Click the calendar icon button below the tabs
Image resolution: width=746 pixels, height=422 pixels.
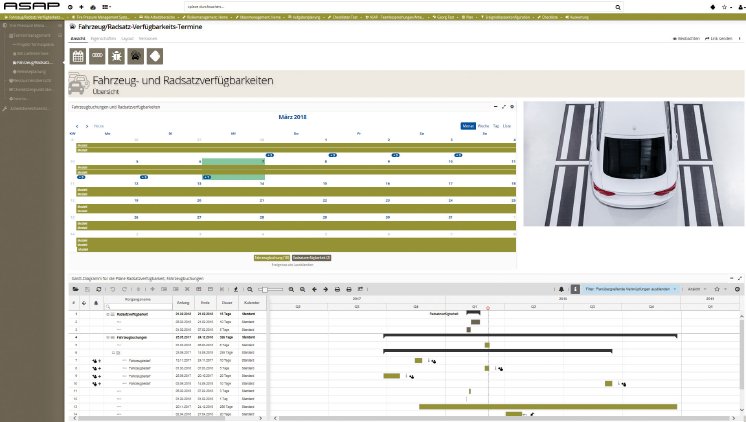78,57
